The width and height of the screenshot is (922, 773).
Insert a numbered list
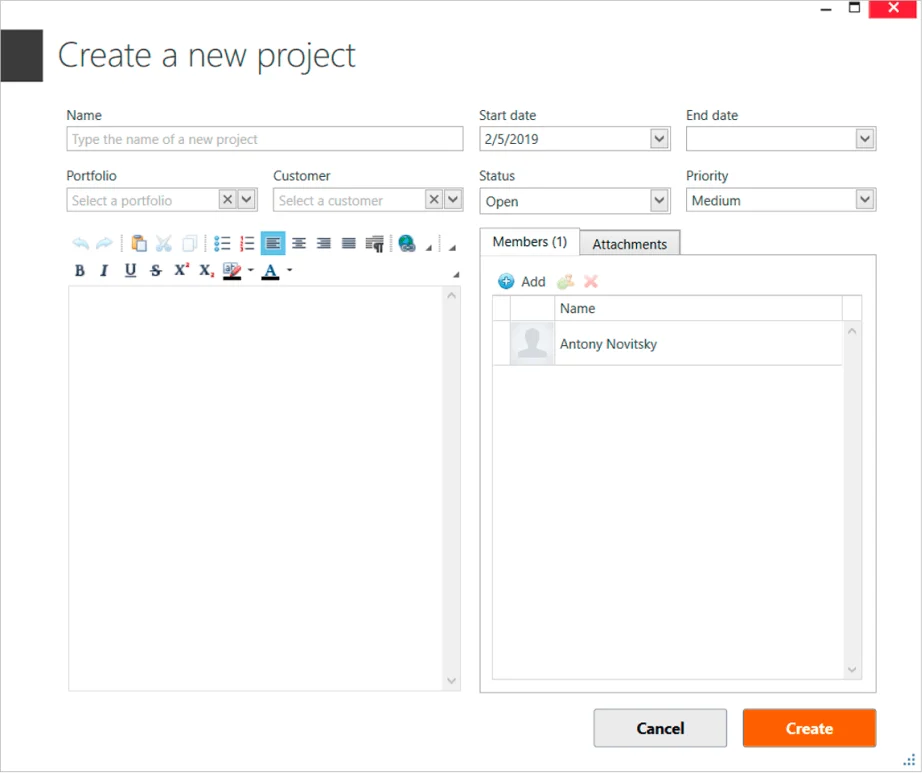click(x=247, y=243)
